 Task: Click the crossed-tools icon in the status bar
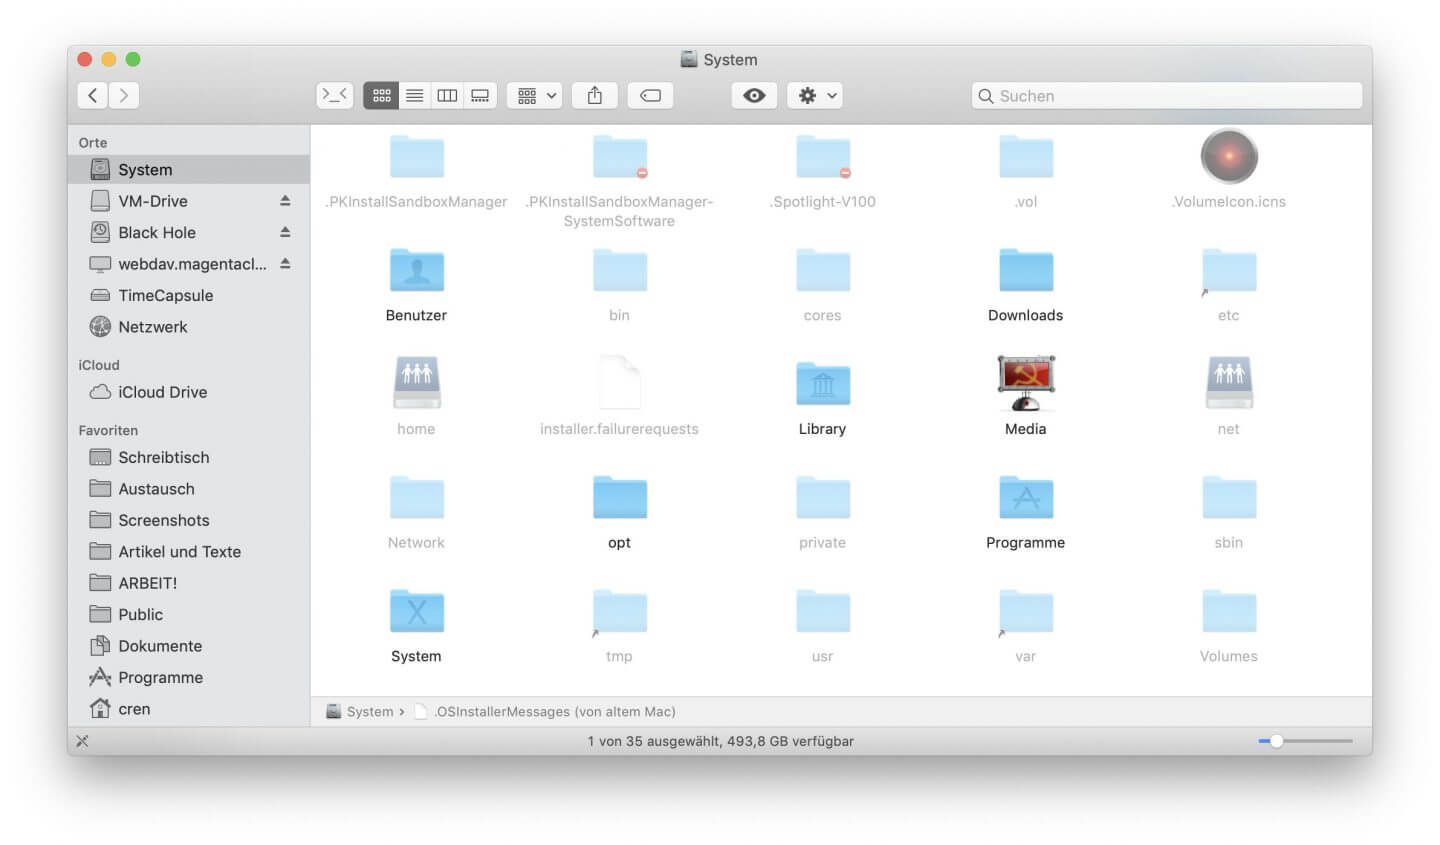(x=82, y=741)
